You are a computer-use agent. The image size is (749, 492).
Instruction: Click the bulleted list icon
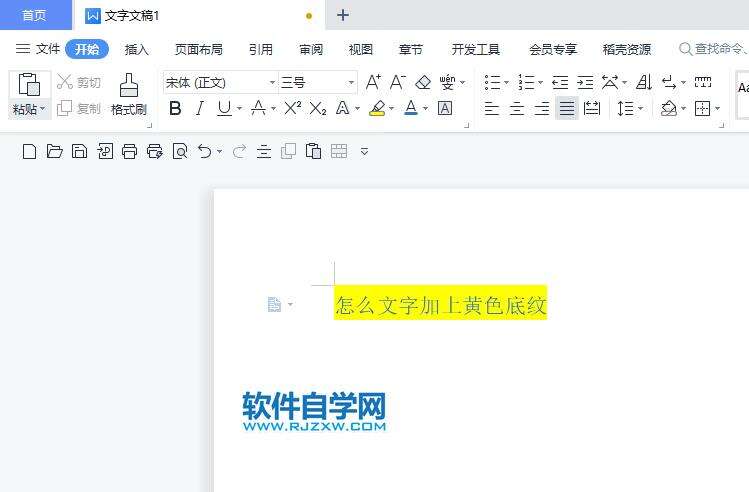[x=492, y=83]
